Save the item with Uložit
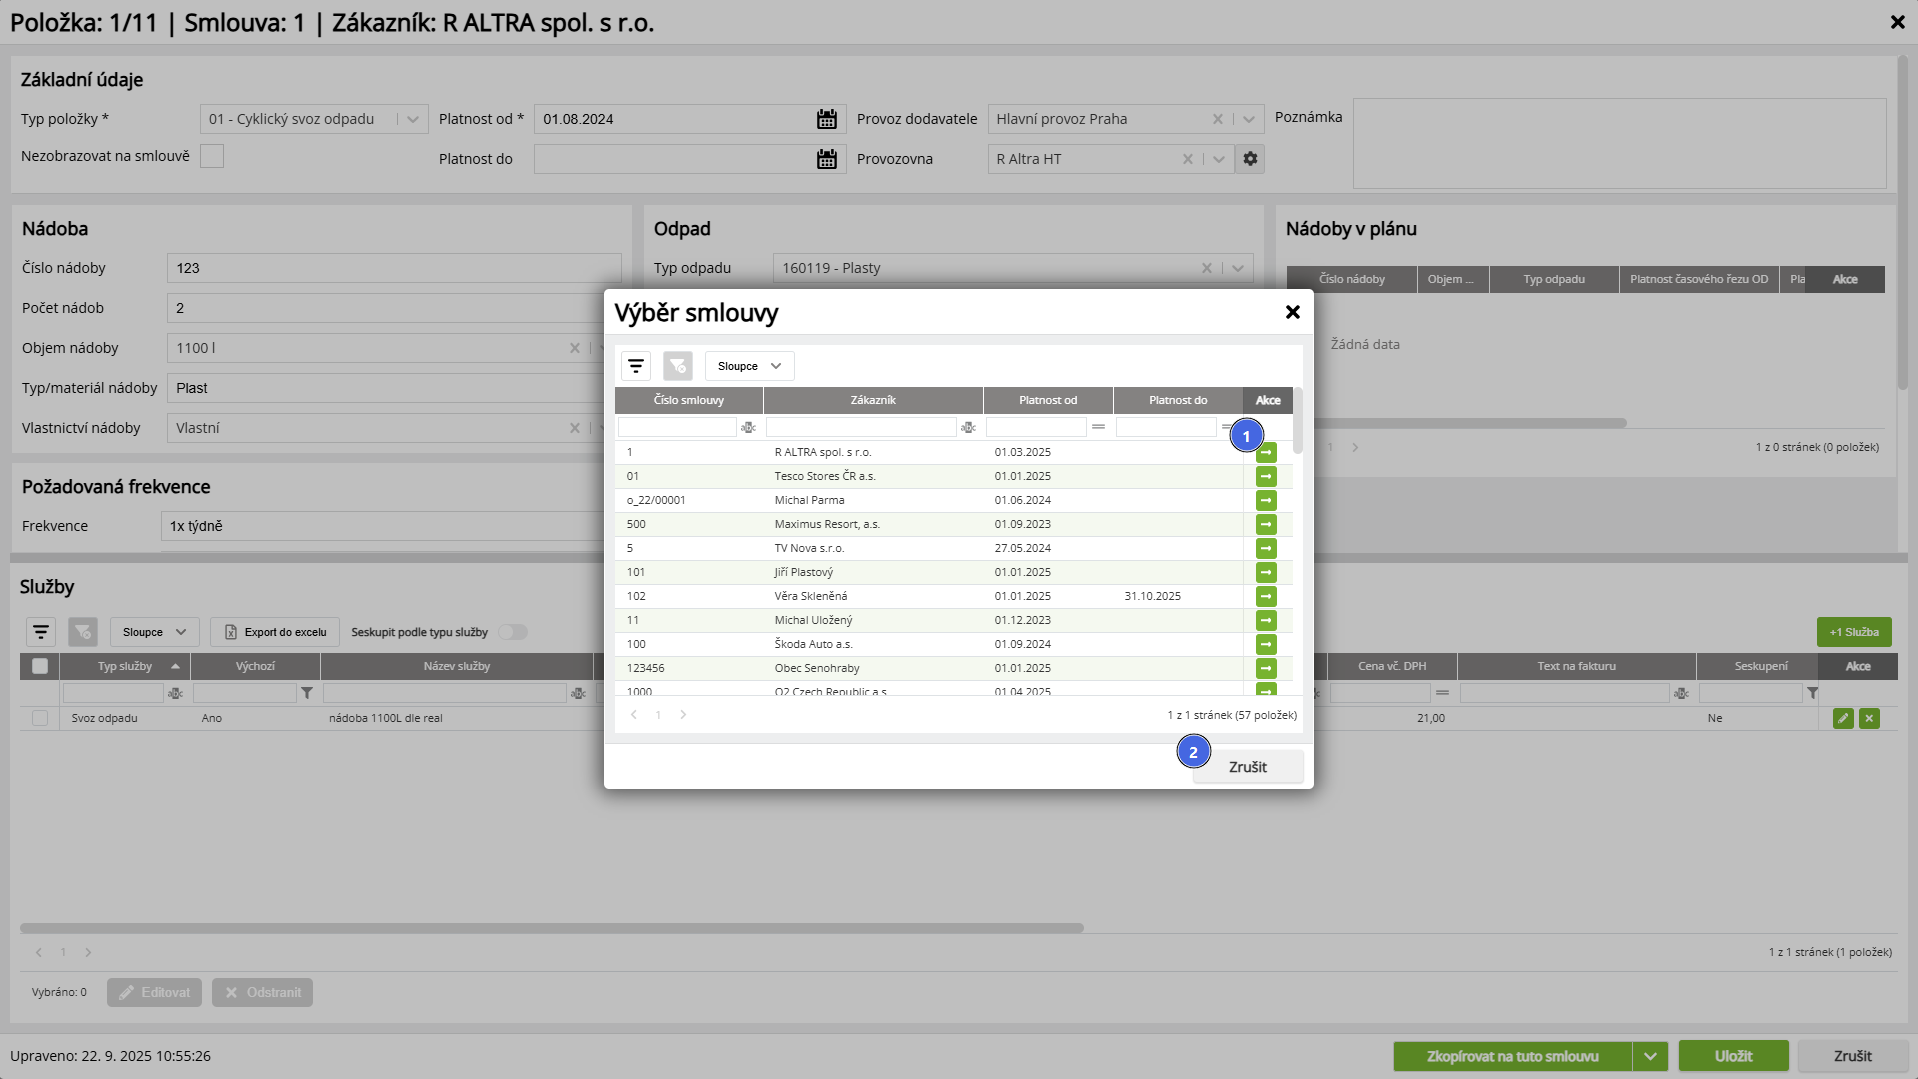Image resolution: width=1918 pixels, height=1079 pixels. [x=1734, y=1056]
